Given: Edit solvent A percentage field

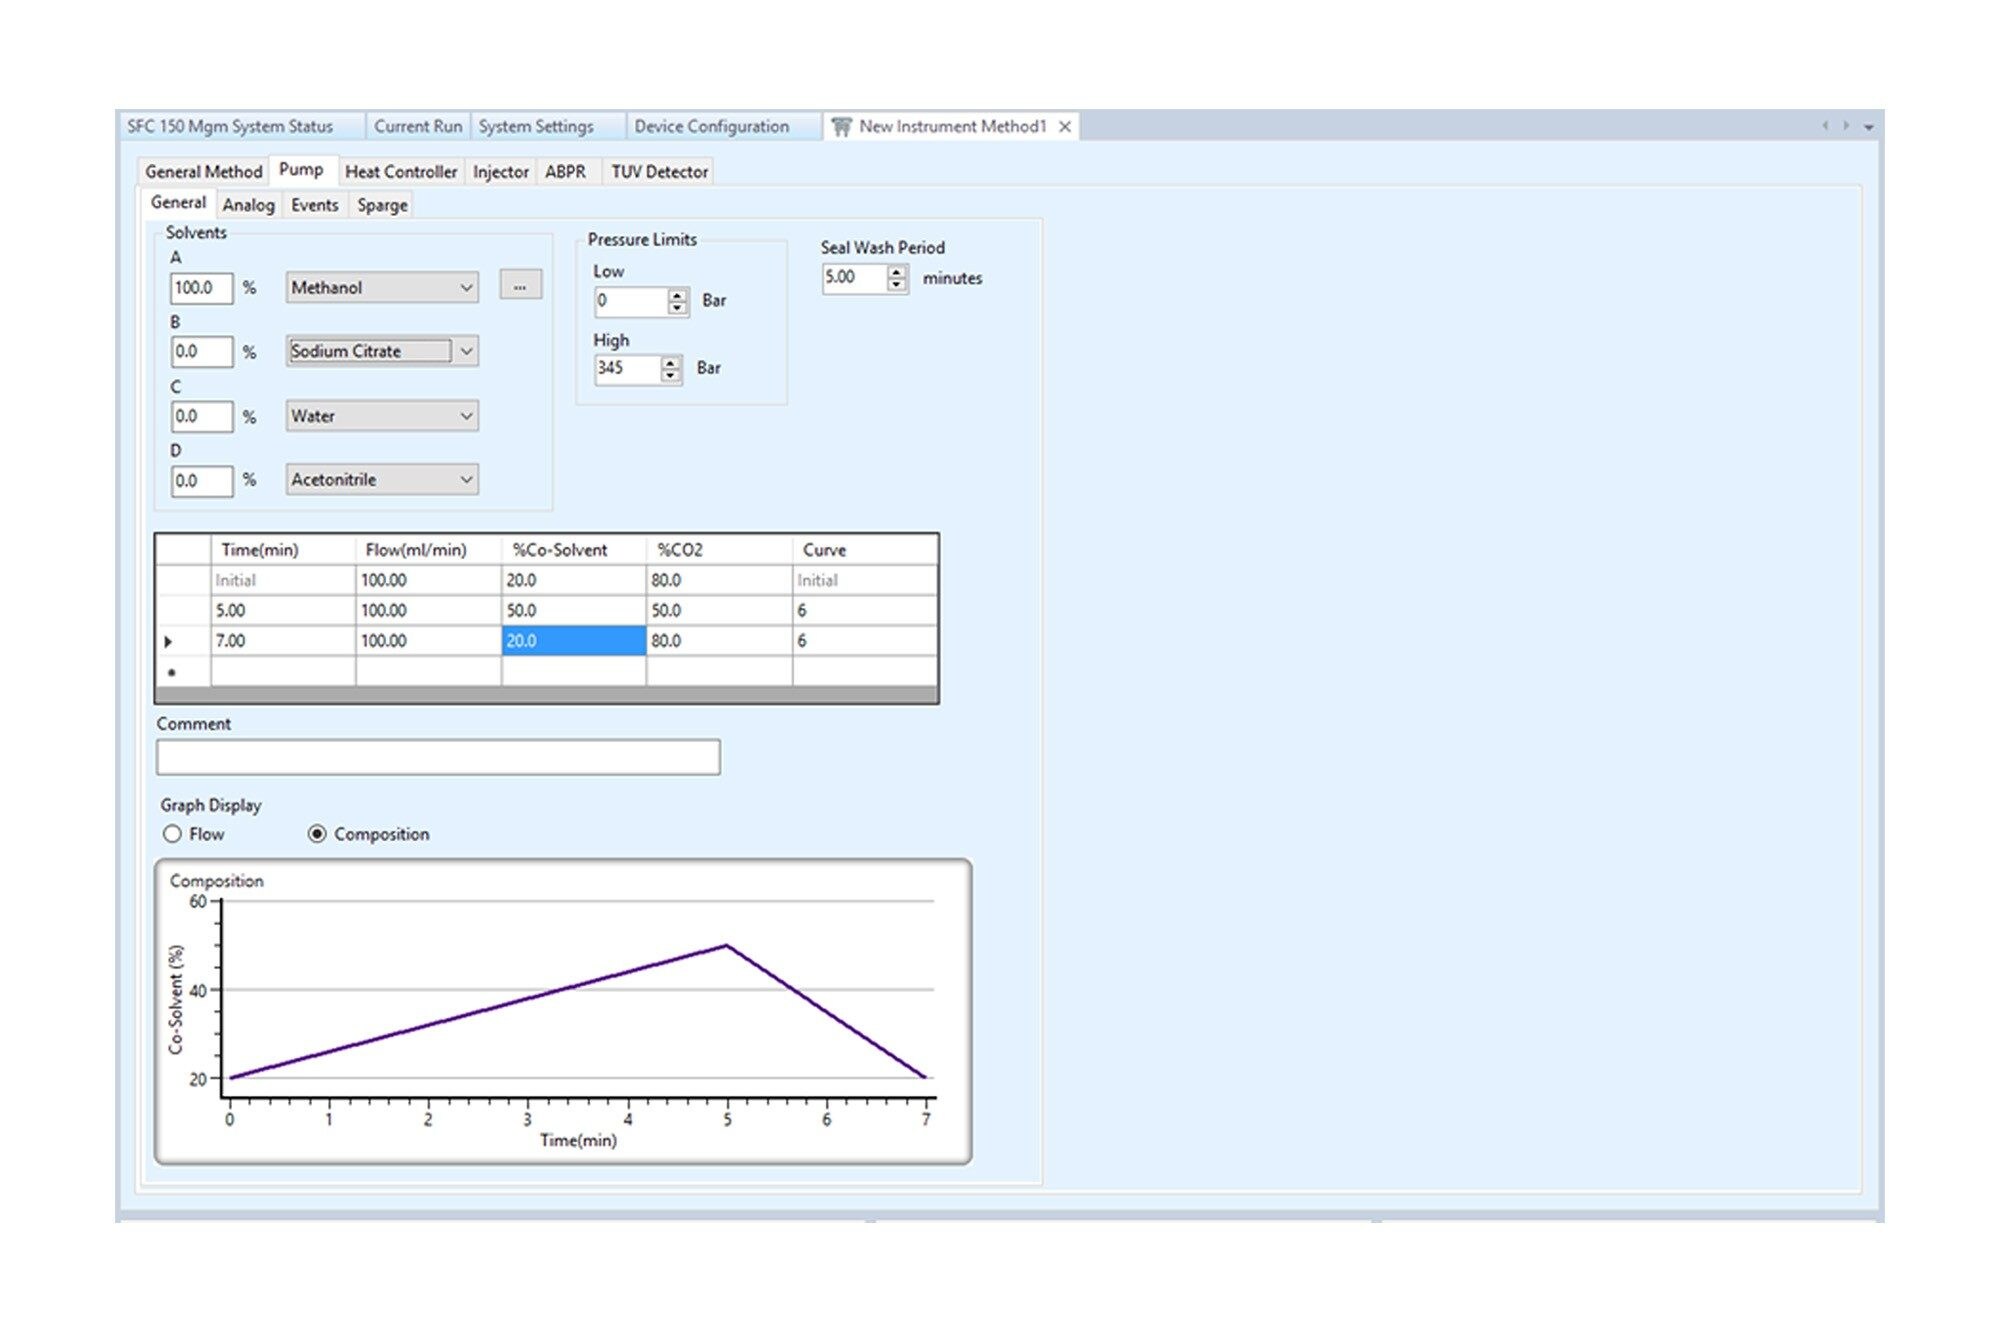Looking at the screenshot, I should (x=201, y=288).
